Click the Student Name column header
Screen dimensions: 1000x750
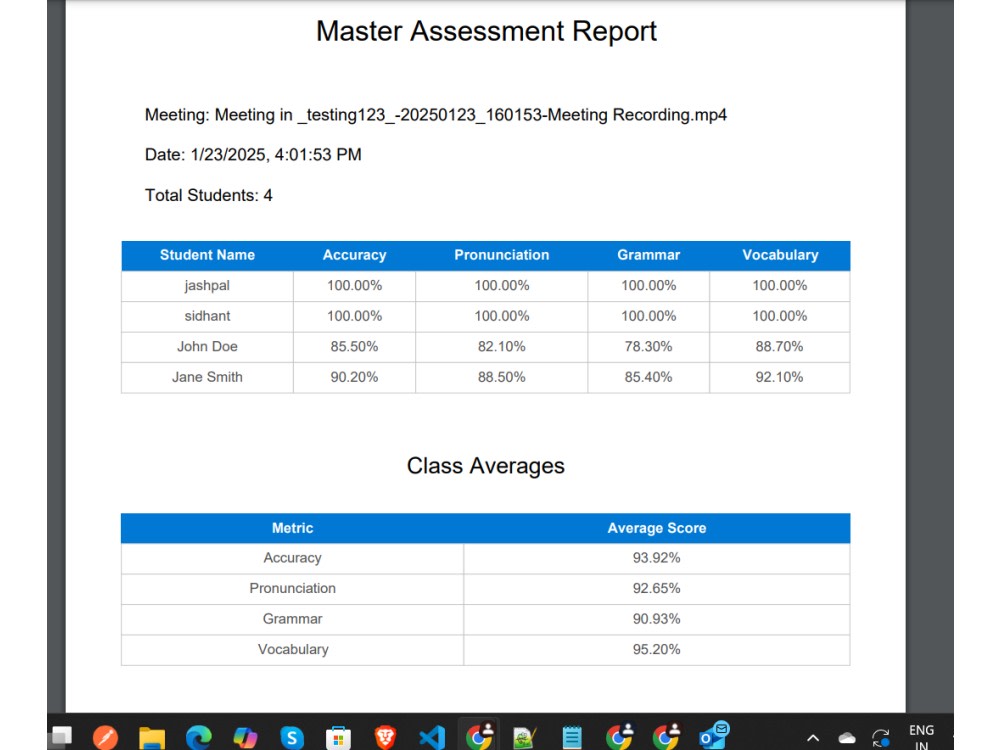tap(207, 255)
